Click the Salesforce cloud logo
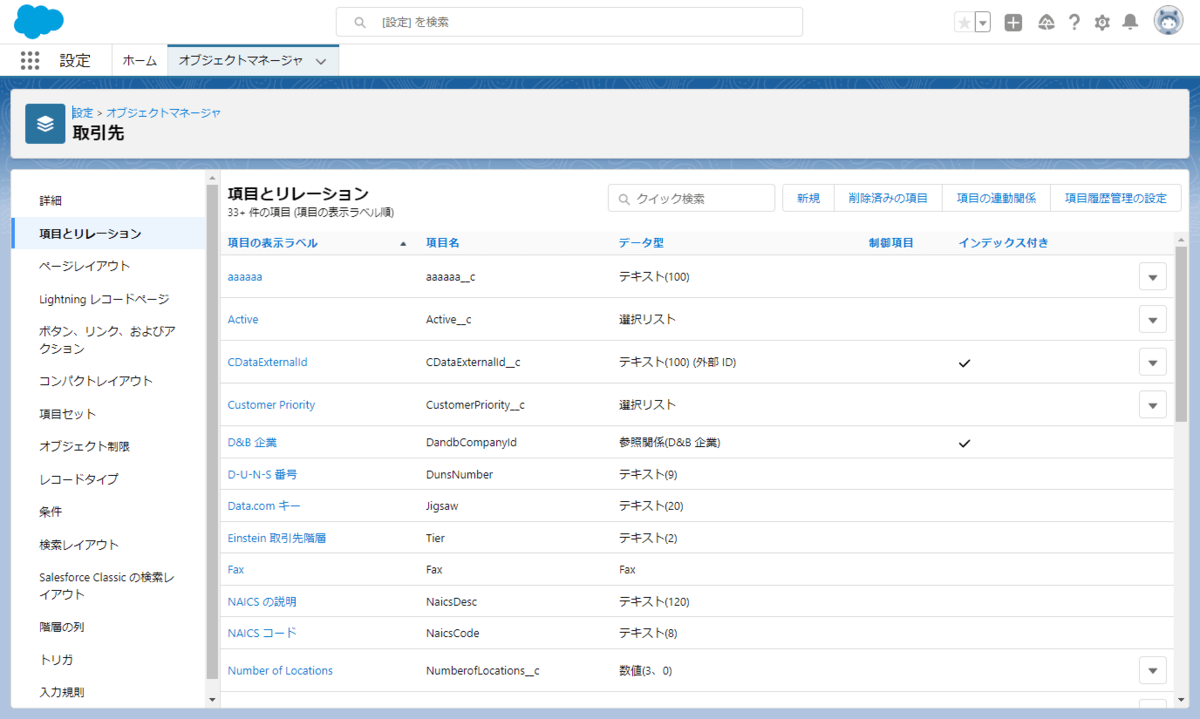 (x=39, y=22)
